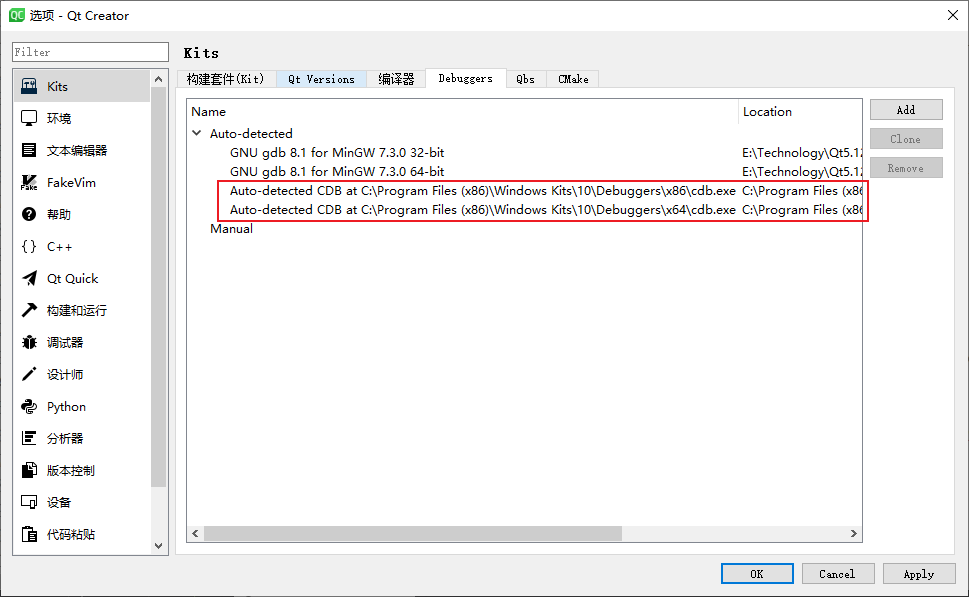Viewport: 969px width, 597px height.
Task: Select the Manual group row
Action: [231, 229]
